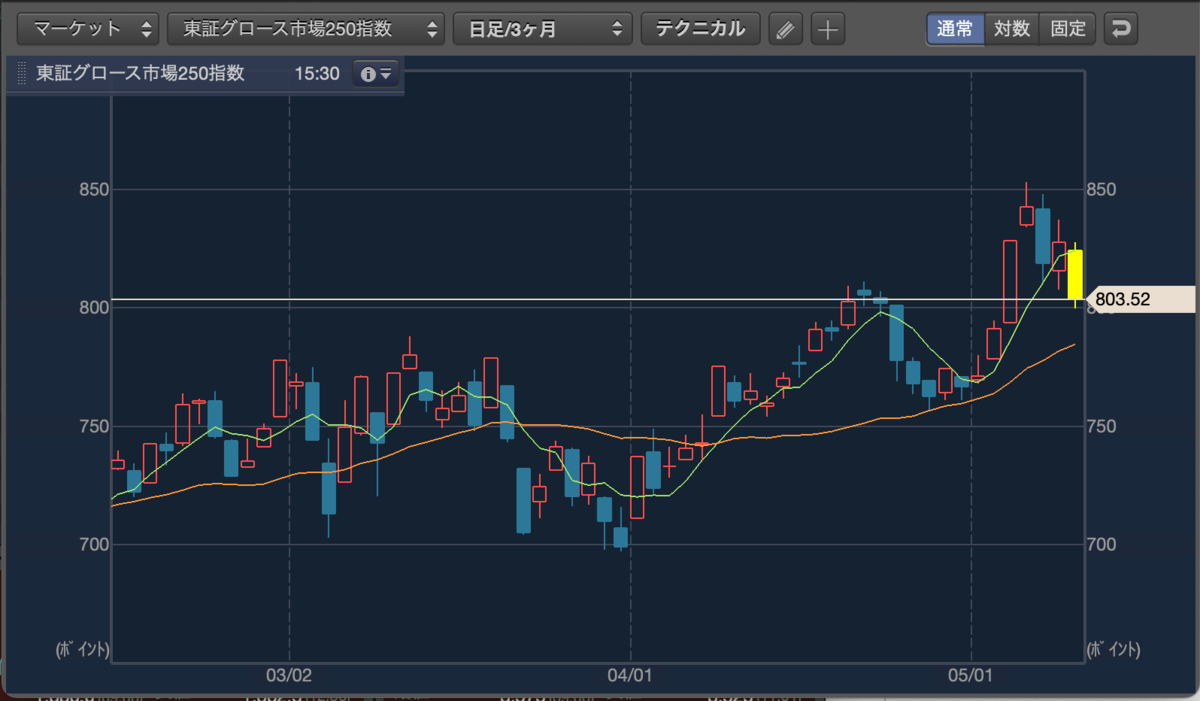Click the 03/02 date axis label

(289, 675)
